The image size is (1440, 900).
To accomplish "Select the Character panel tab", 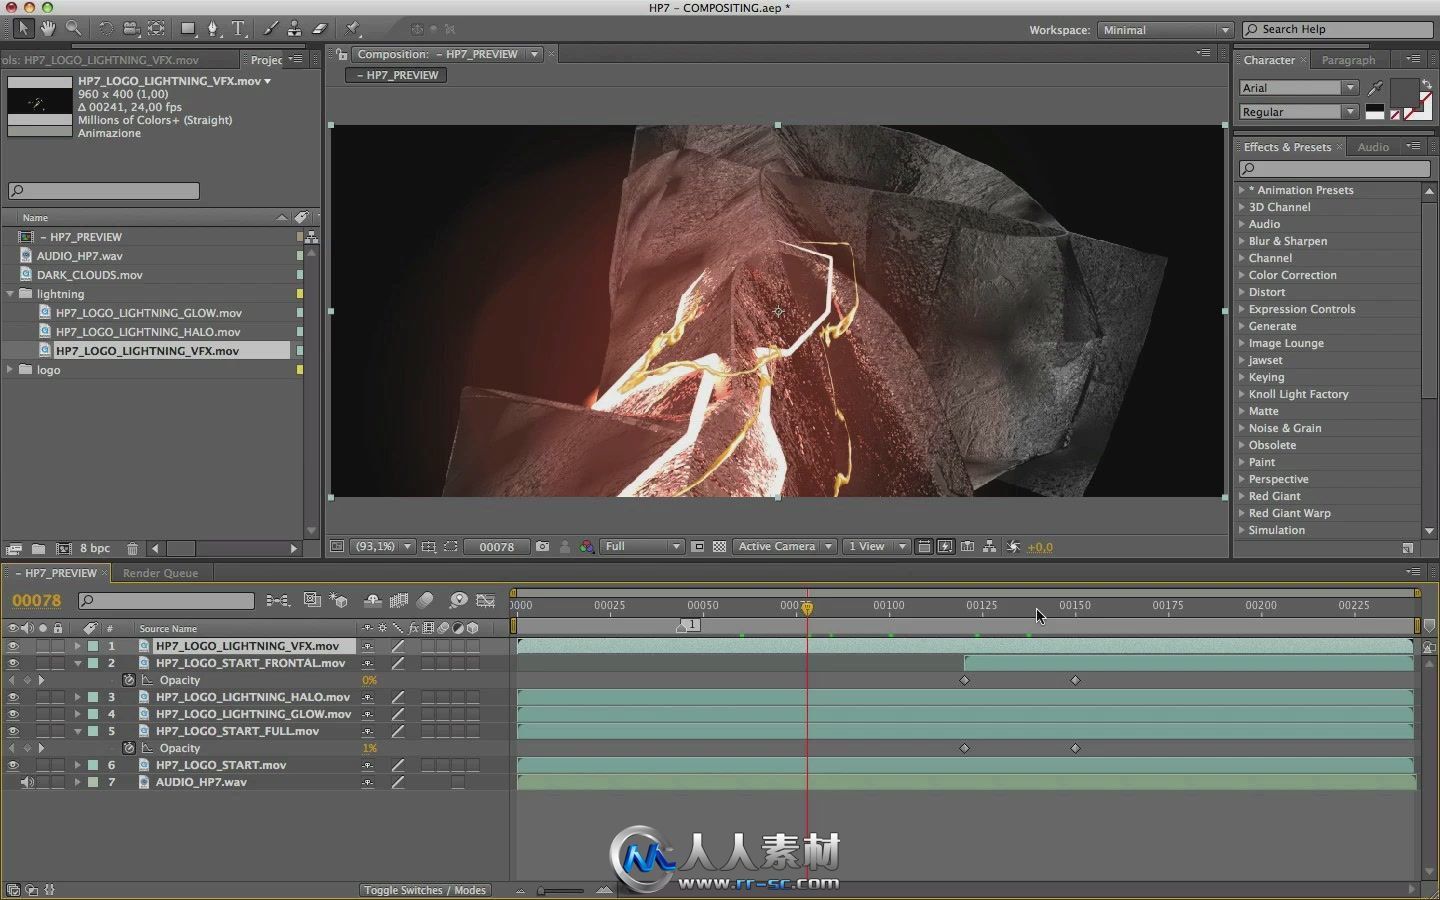I will tap(1269, 60).
